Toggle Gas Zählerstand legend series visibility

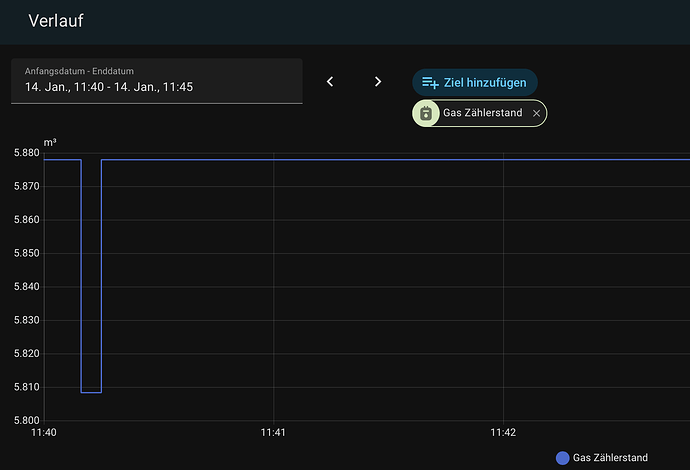(x=602, y=458)
